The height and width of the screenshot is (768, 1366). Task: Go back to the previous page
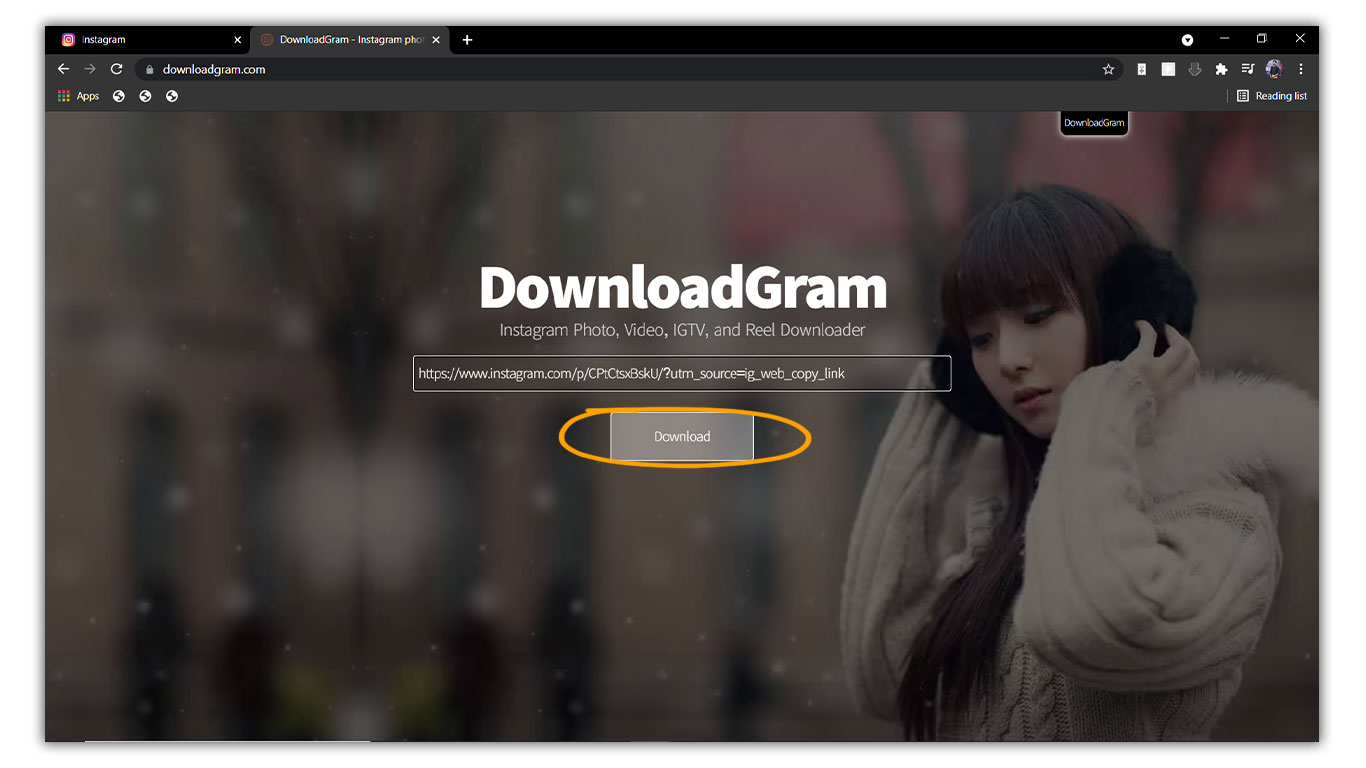(63, 69)
